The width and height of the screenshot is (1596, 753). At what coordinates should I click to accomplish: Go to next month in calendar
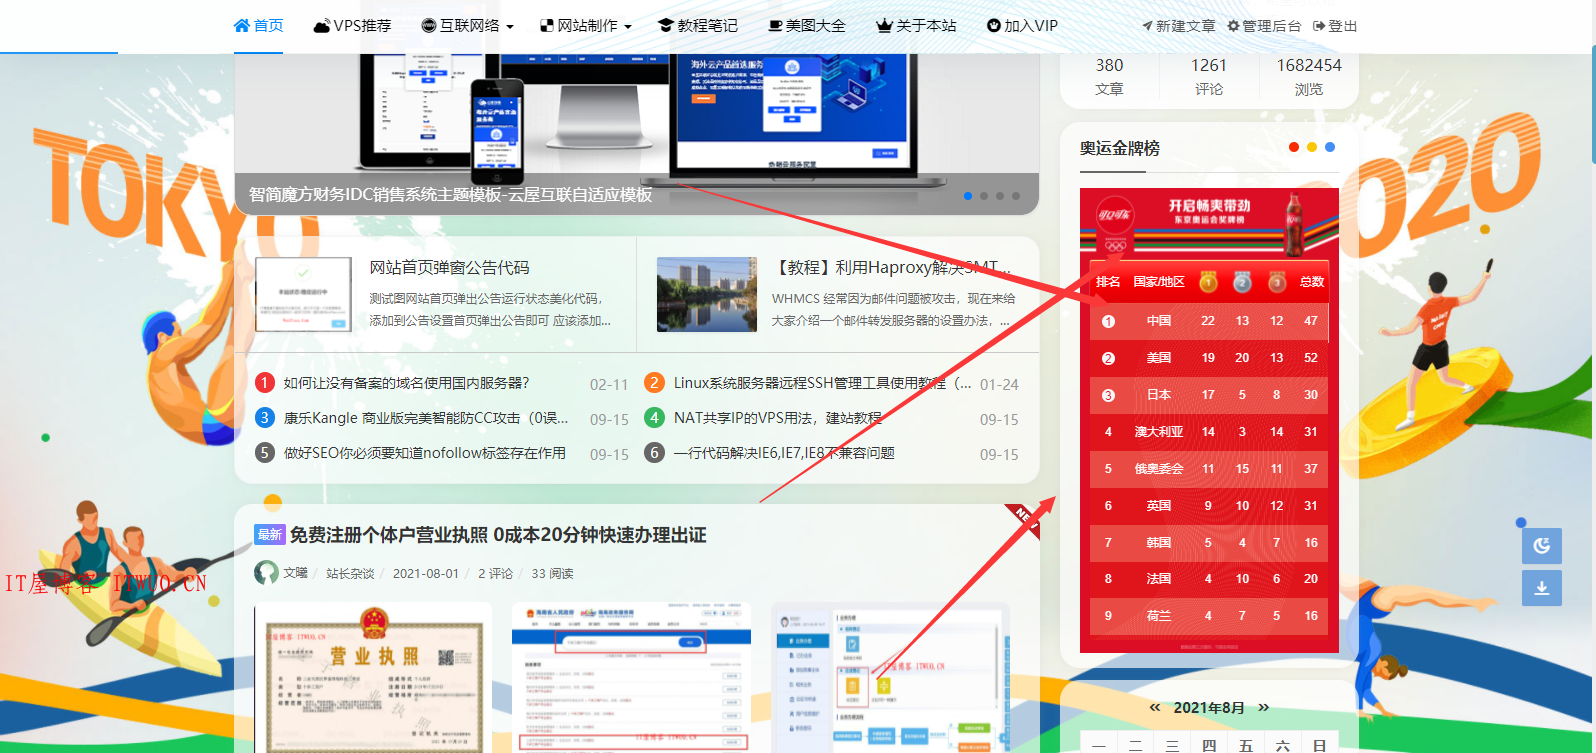1263,707
